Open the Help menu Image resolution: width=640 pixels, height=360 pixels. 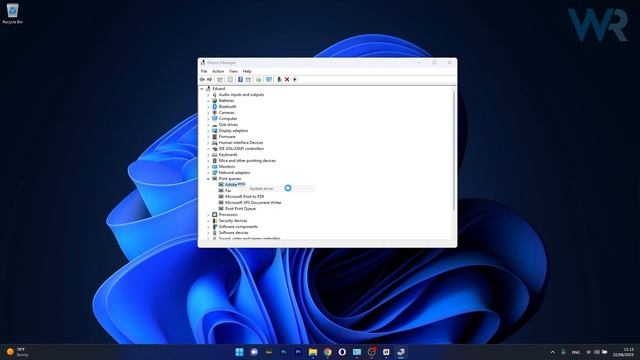pos(247,71)
